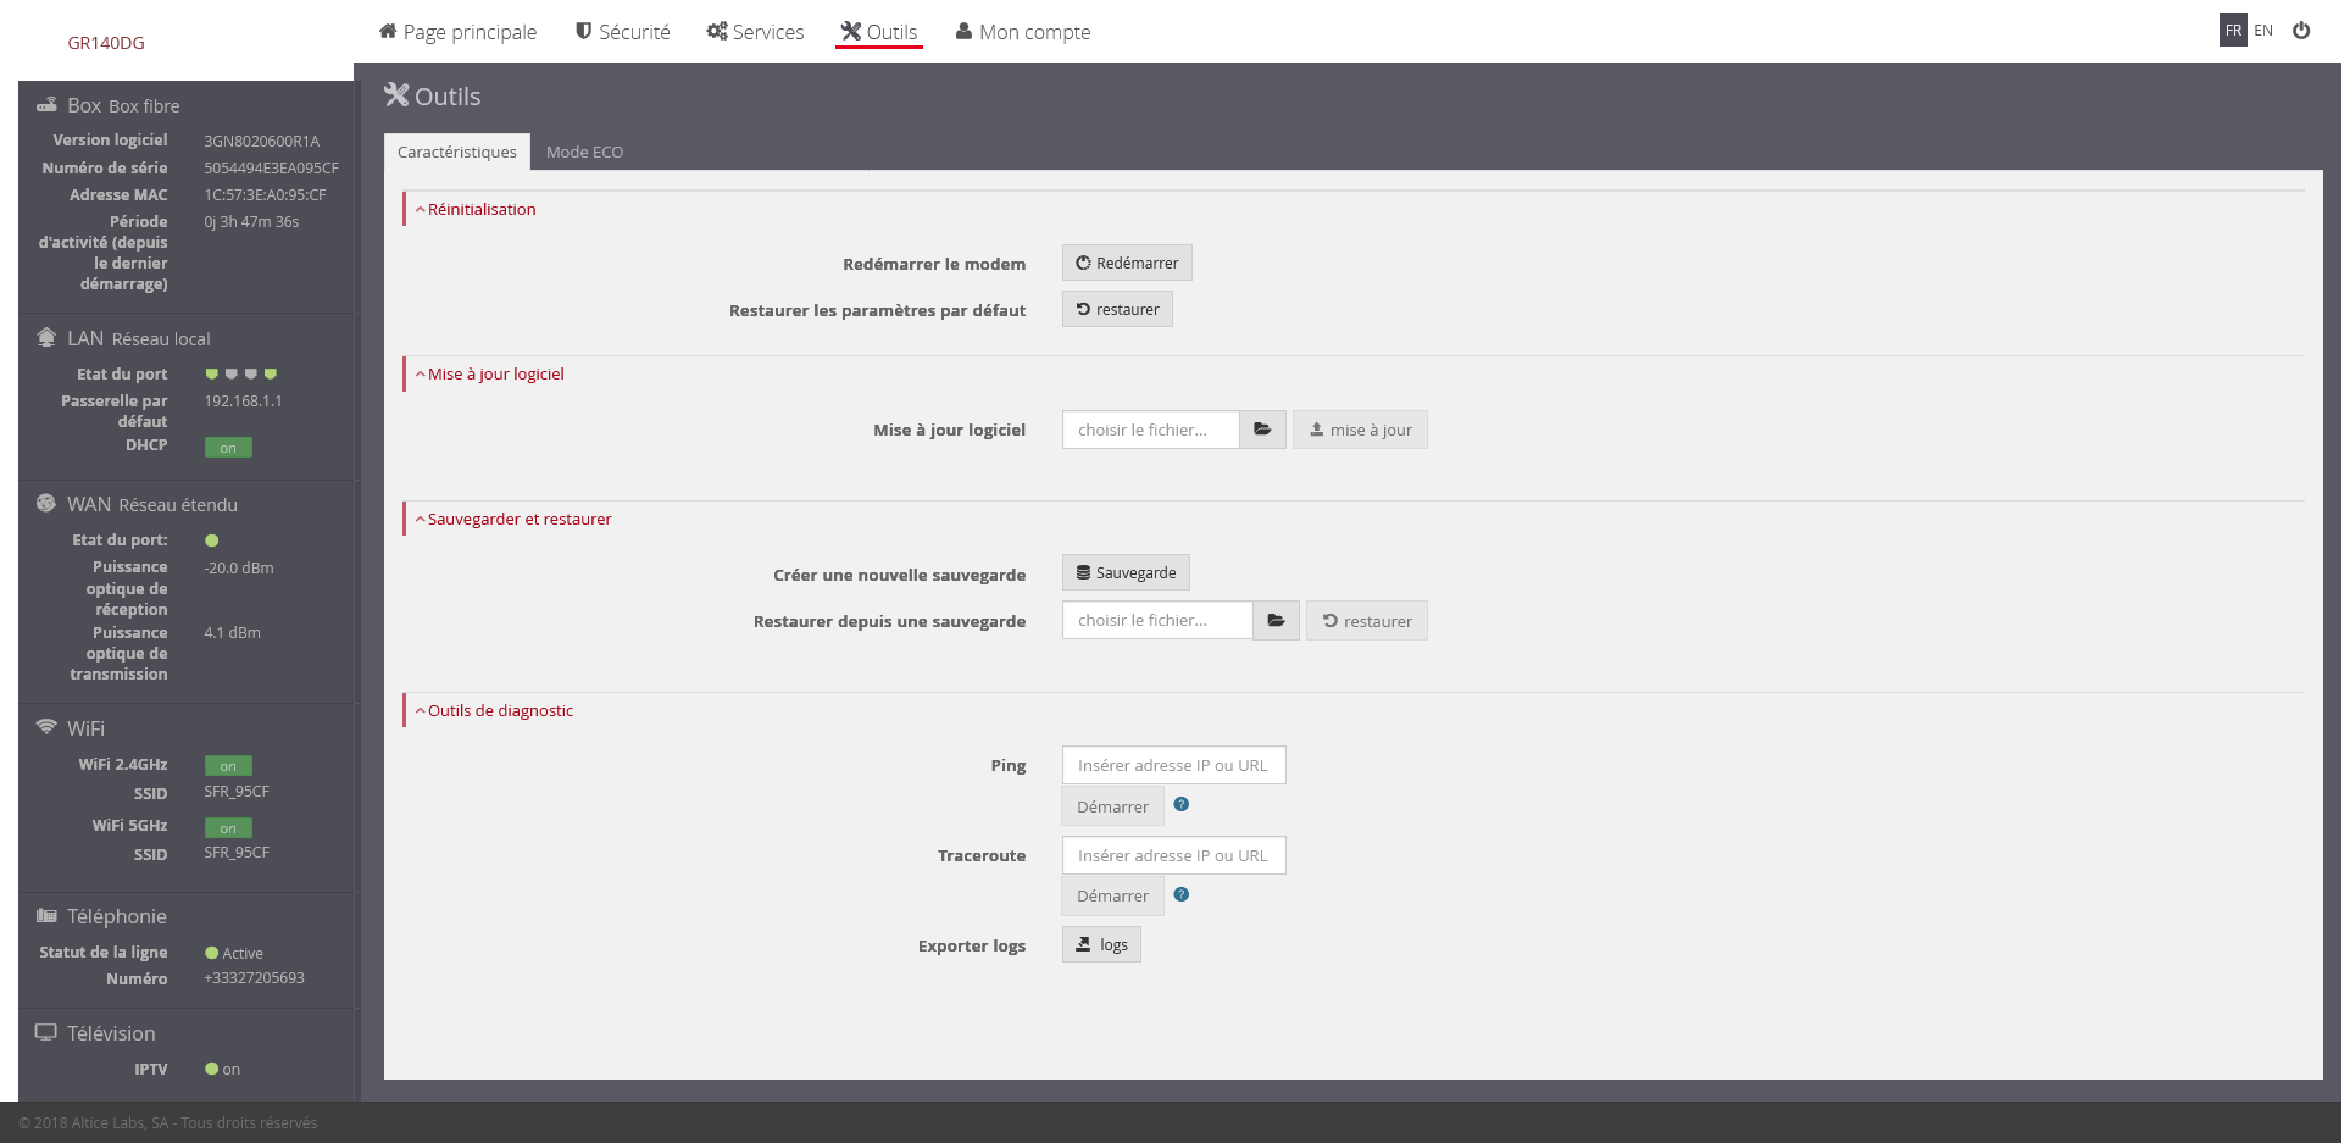Click the gears icon beside Services
This screenshot has width=2341, height=1143.
point(716,31)
